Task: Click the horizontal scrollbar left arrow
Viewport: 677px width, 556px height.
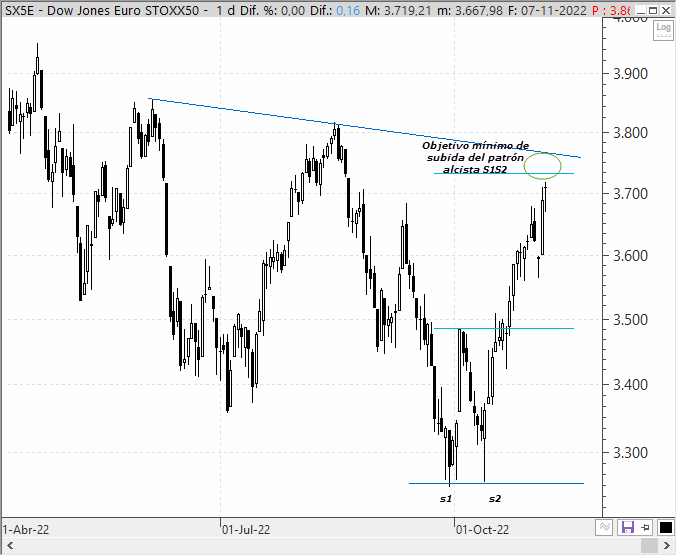Action: 9,546
